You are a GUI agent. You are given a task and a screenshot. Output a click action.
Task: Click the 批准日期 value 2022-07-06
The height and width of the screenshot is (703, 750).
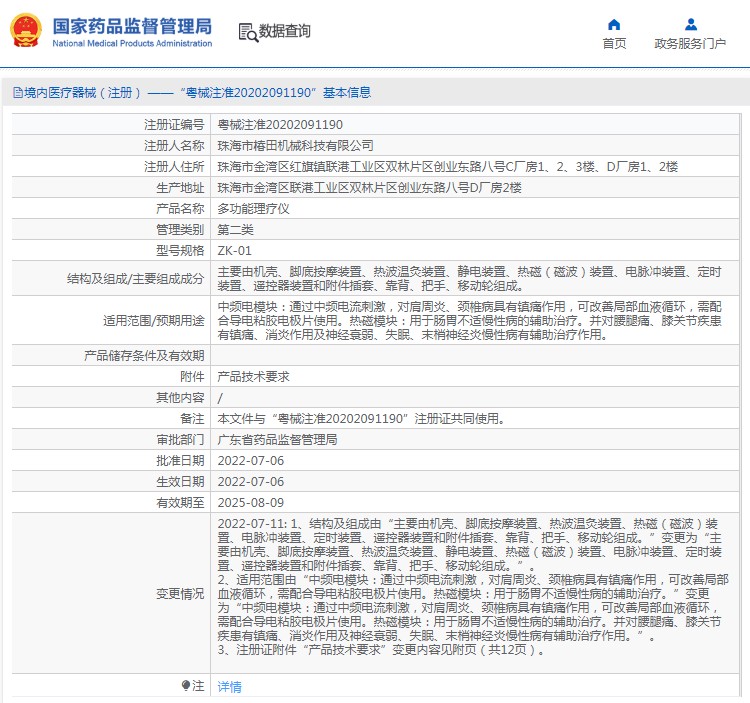(251, 461)
